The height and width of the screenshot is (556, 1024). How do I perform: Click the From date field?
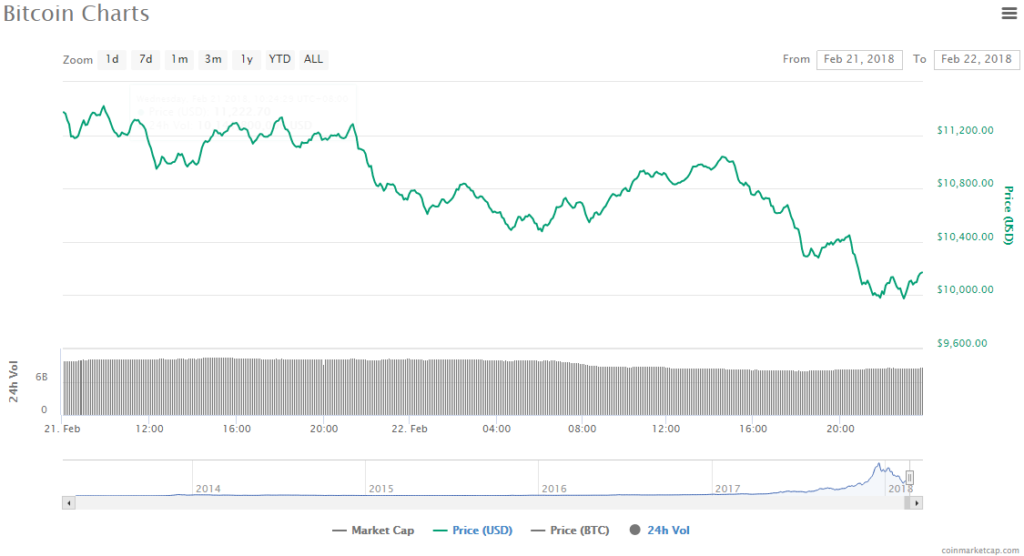(859, 59)
